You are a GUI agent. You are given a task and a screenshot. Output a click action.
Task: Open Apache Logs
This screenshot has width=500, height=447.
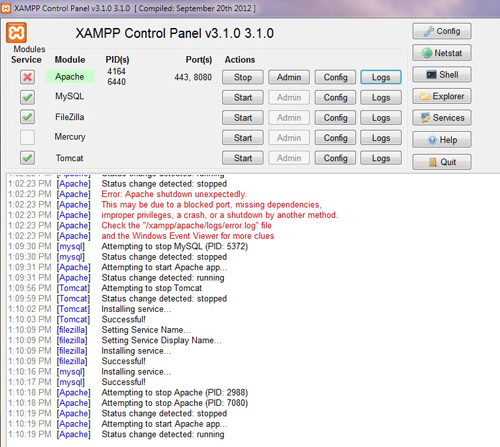(x=381, y=77)
